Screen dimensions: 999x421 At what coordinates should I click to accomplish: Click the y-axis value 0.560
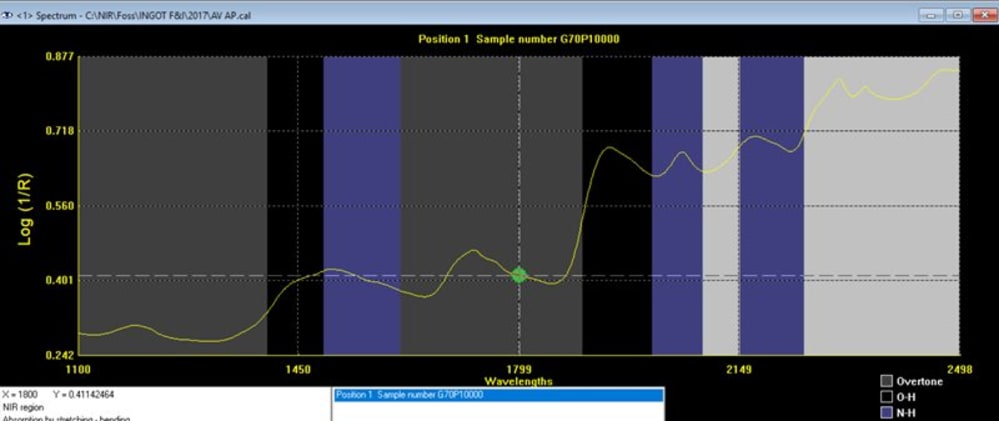coord(62,206)
